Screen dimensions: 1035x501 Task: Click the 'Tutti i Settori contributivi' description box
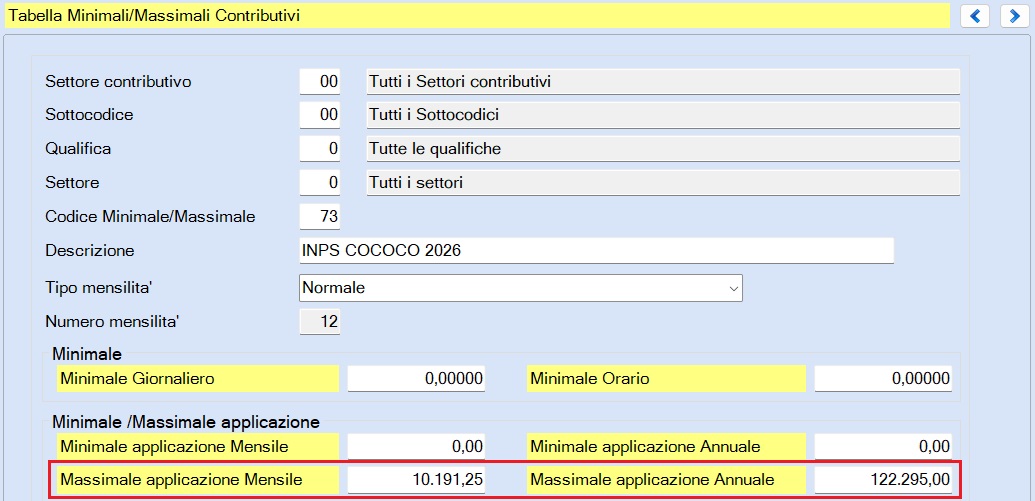663,82
